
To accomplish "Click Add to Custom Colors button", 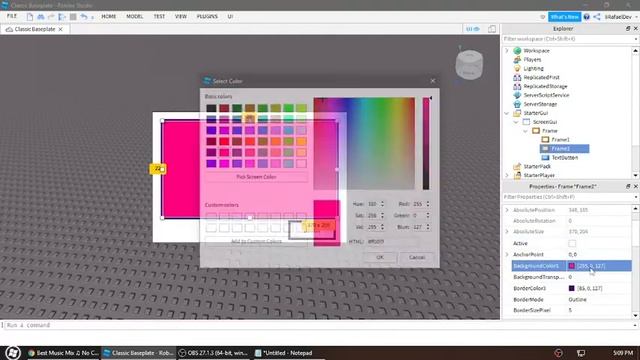I will tap(256, 242).
